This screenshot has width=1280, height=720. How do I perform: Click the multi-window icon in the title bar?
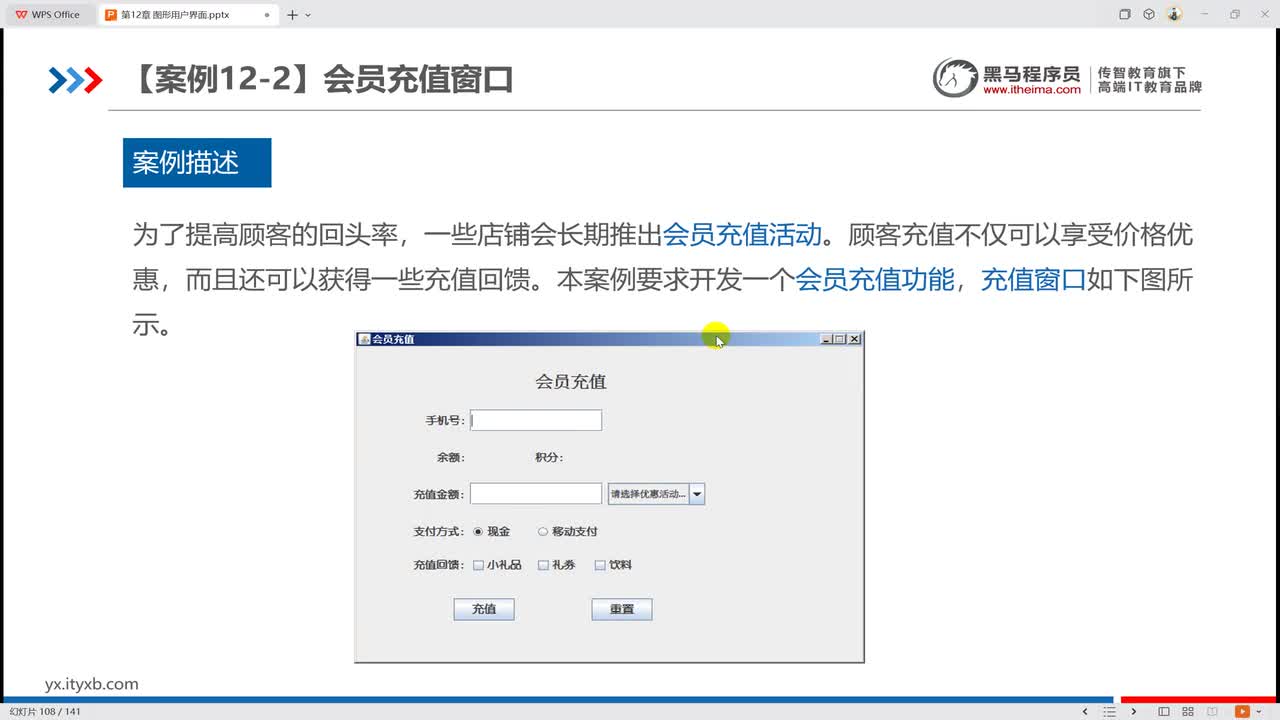tap(1124, 14)
